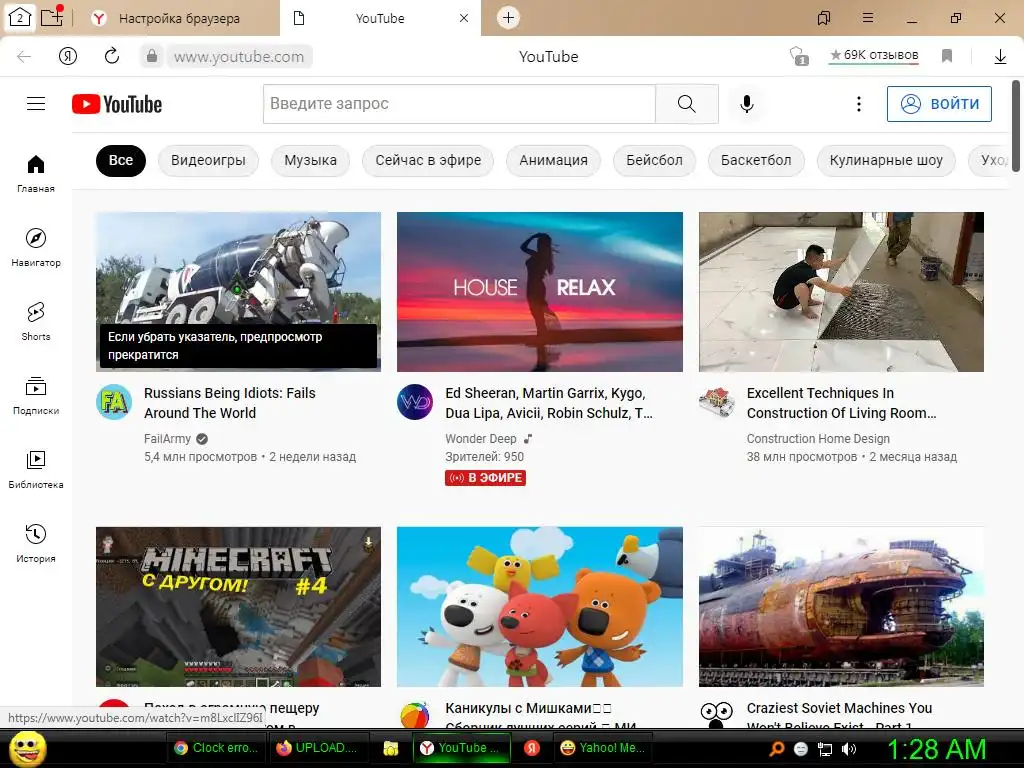The image size is (1024, 768).
Task: Click the ВОЙТИ sign-in button
Action: 939,104
